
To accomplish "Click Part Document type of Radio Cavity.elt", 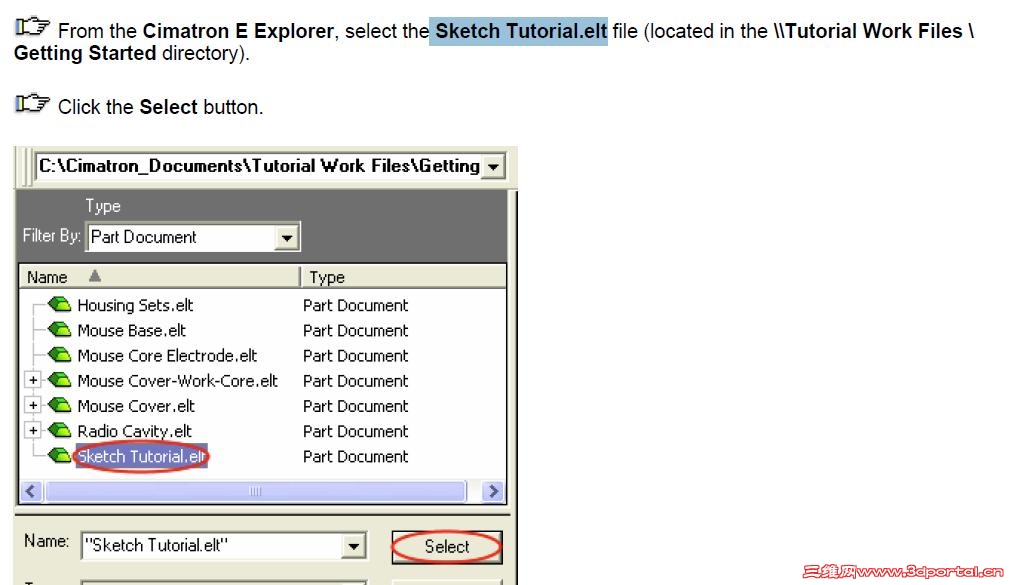I will pos(356,432).
